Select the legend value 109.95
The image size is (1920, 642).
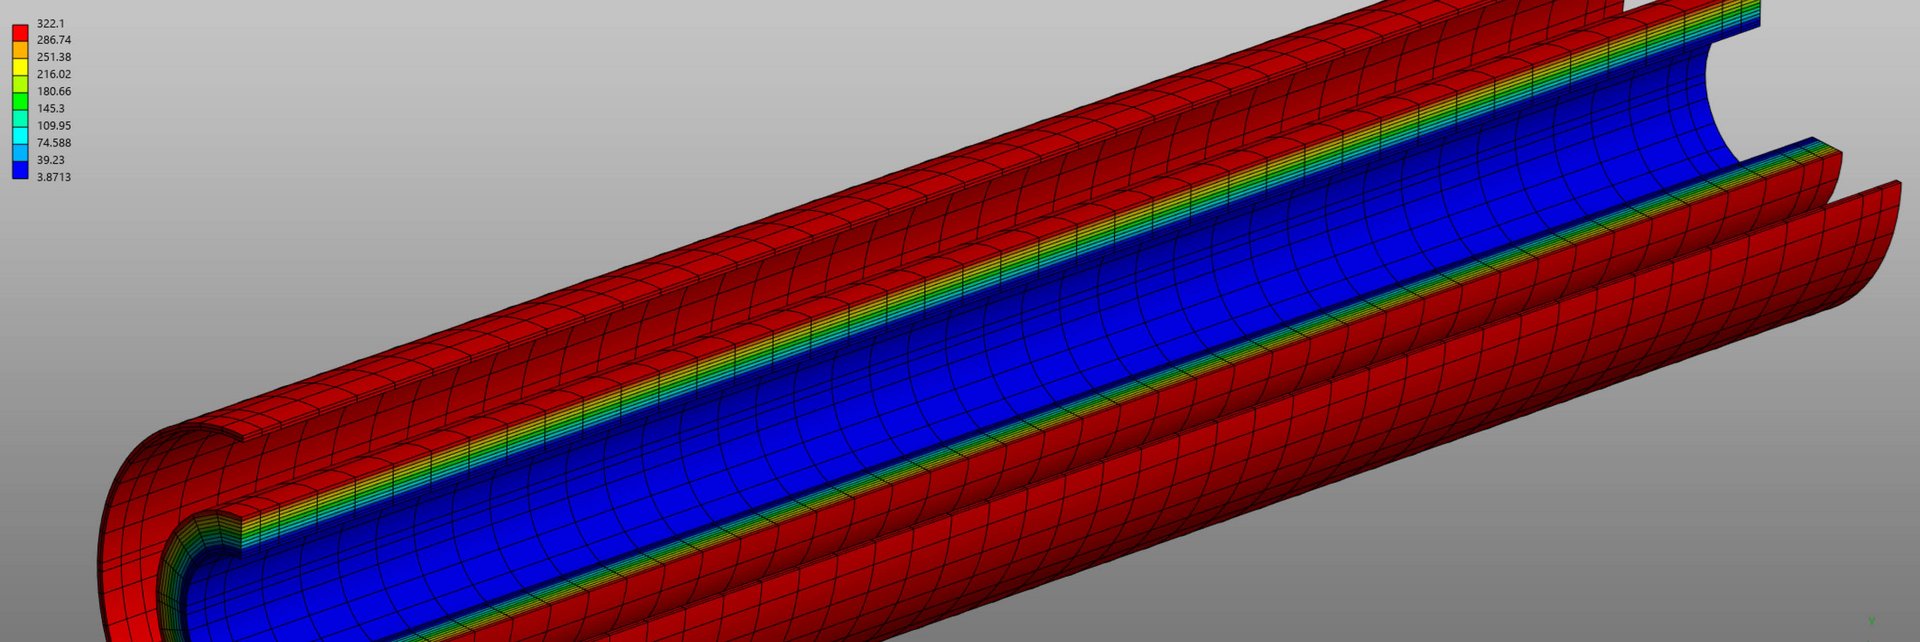click(x=54, y=125)
